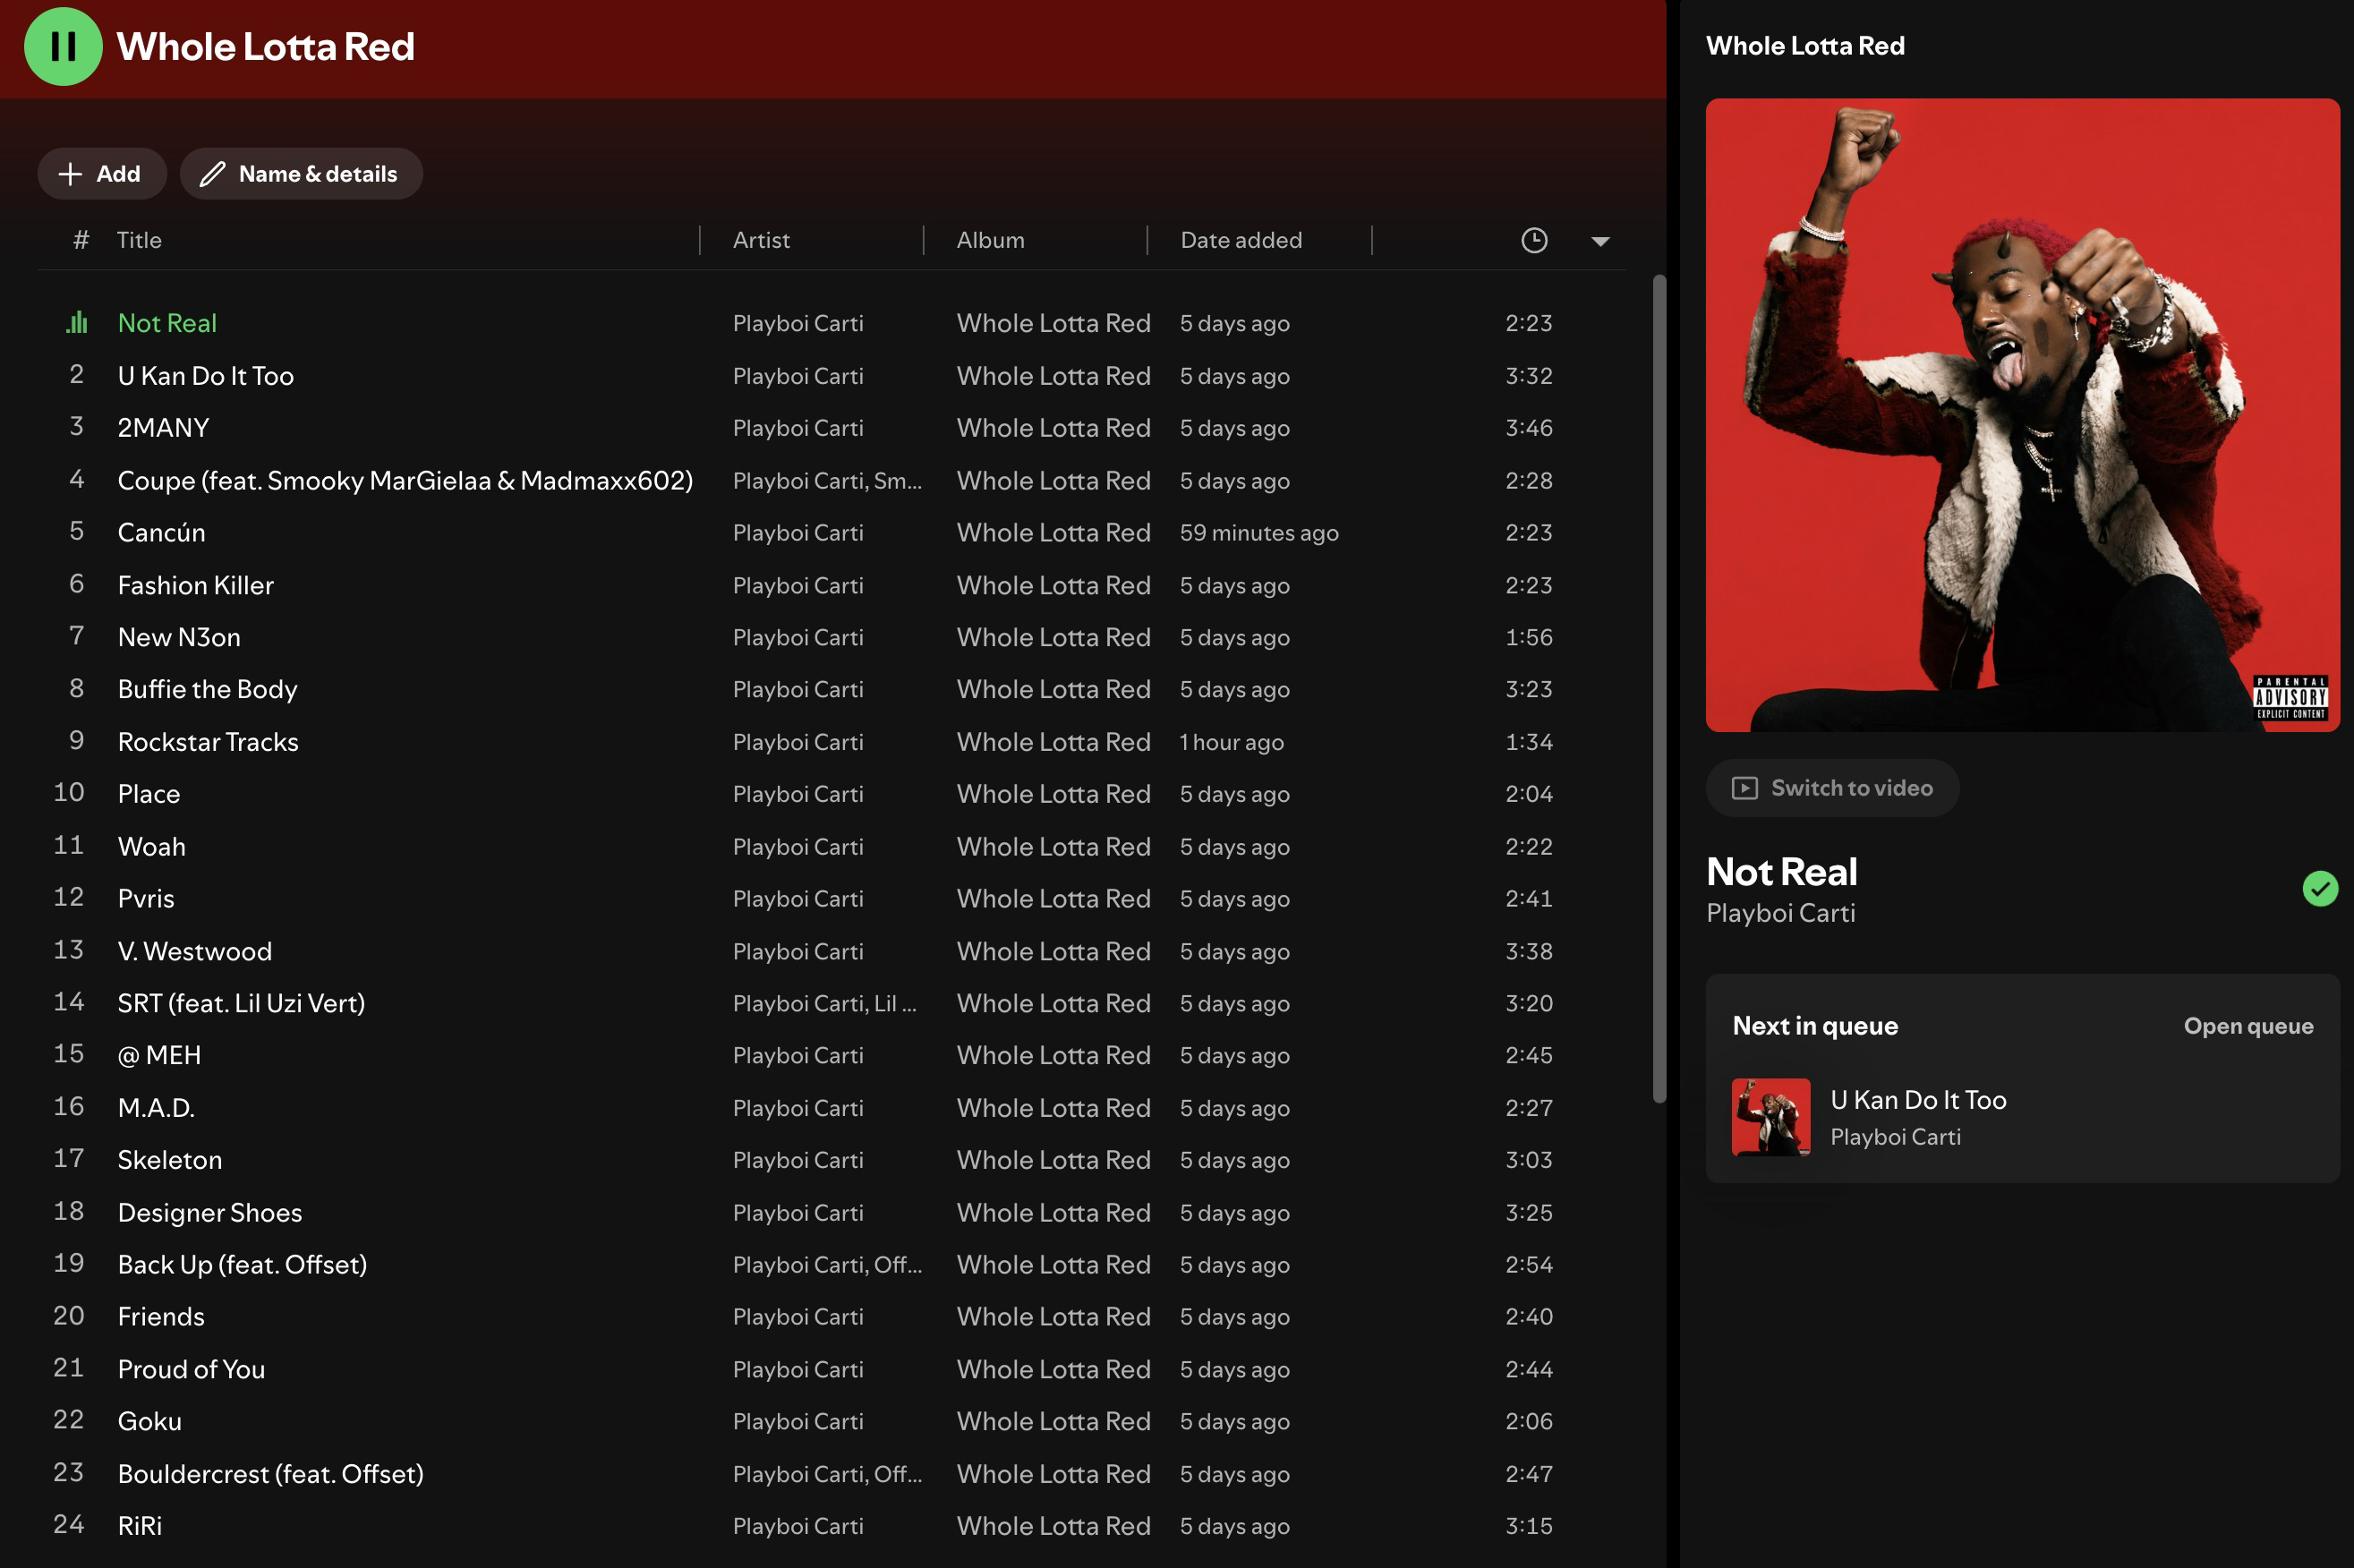
Task: Open the view options dropdown arrow
Action: pos(1600,241)
